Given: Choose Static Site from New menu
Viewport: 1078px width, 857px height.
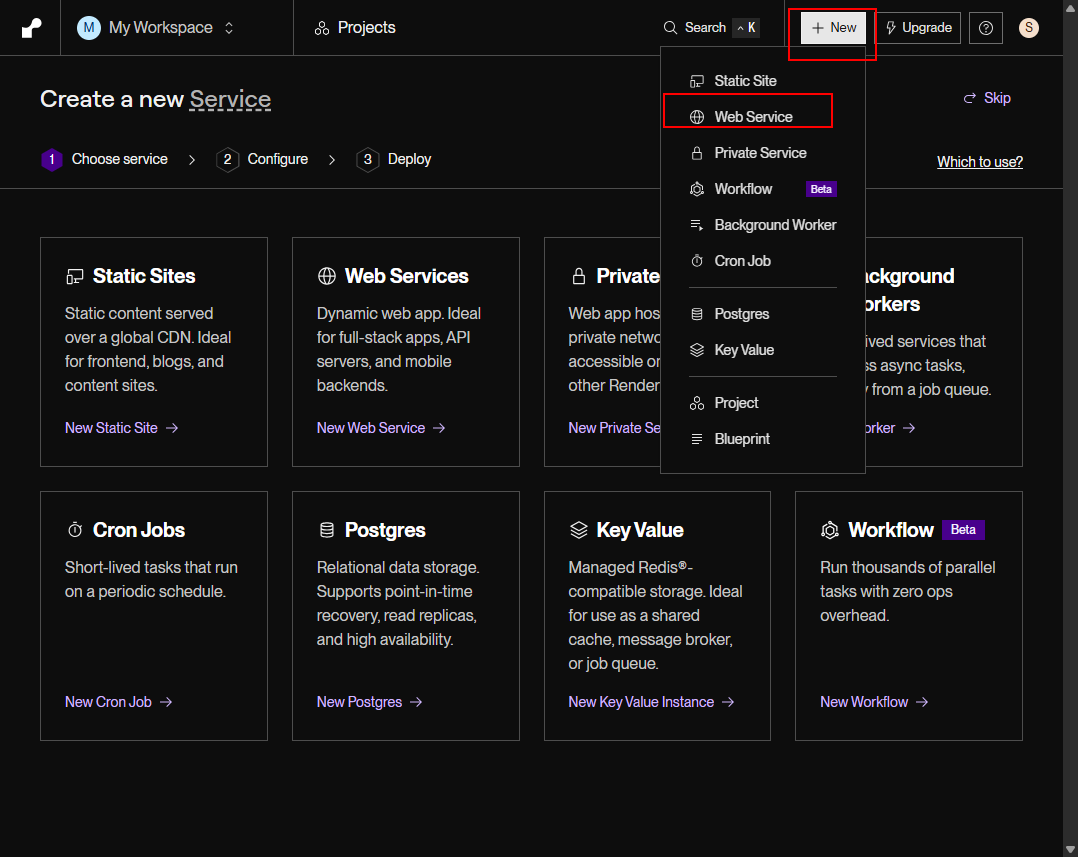Looking at the screenshot, I should (762, 80).
